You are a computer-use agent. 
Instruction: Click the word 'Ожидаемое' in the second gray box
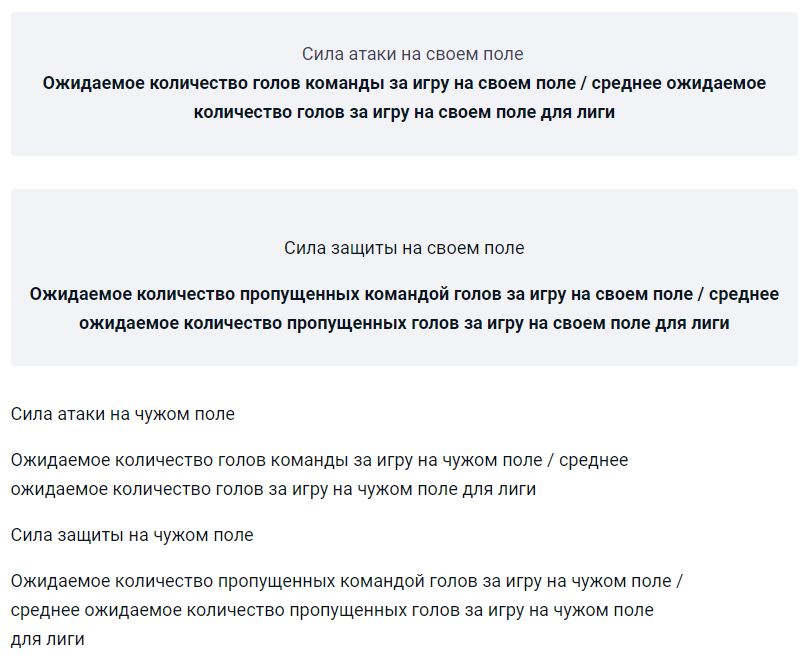tap(81, 294)
